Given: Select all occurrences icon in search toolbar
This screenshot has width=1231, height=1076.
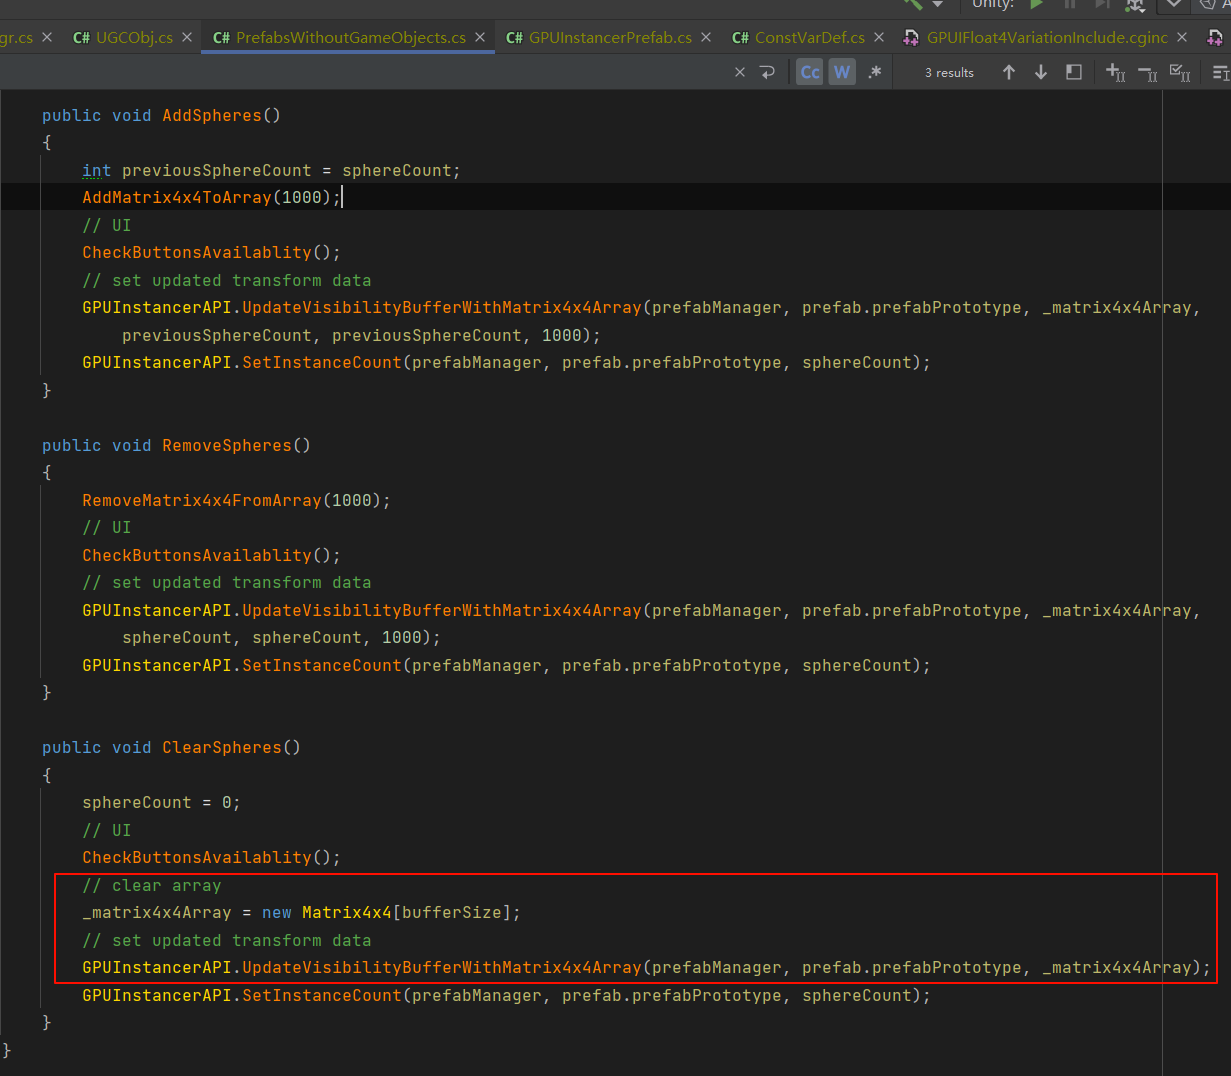Looking at the screenshot, I should (x=1180, y=72).
